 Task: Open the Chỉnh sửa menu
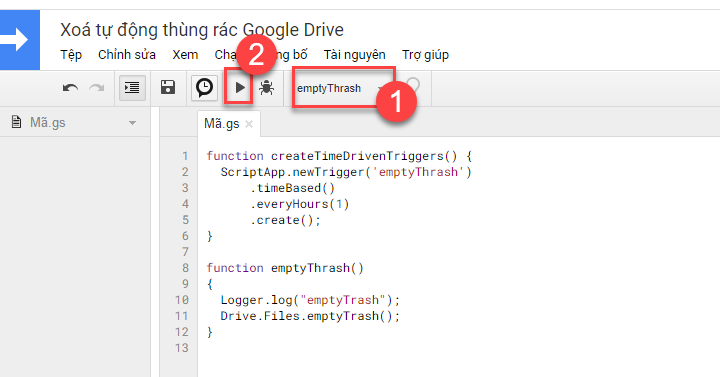click(127, 55)
